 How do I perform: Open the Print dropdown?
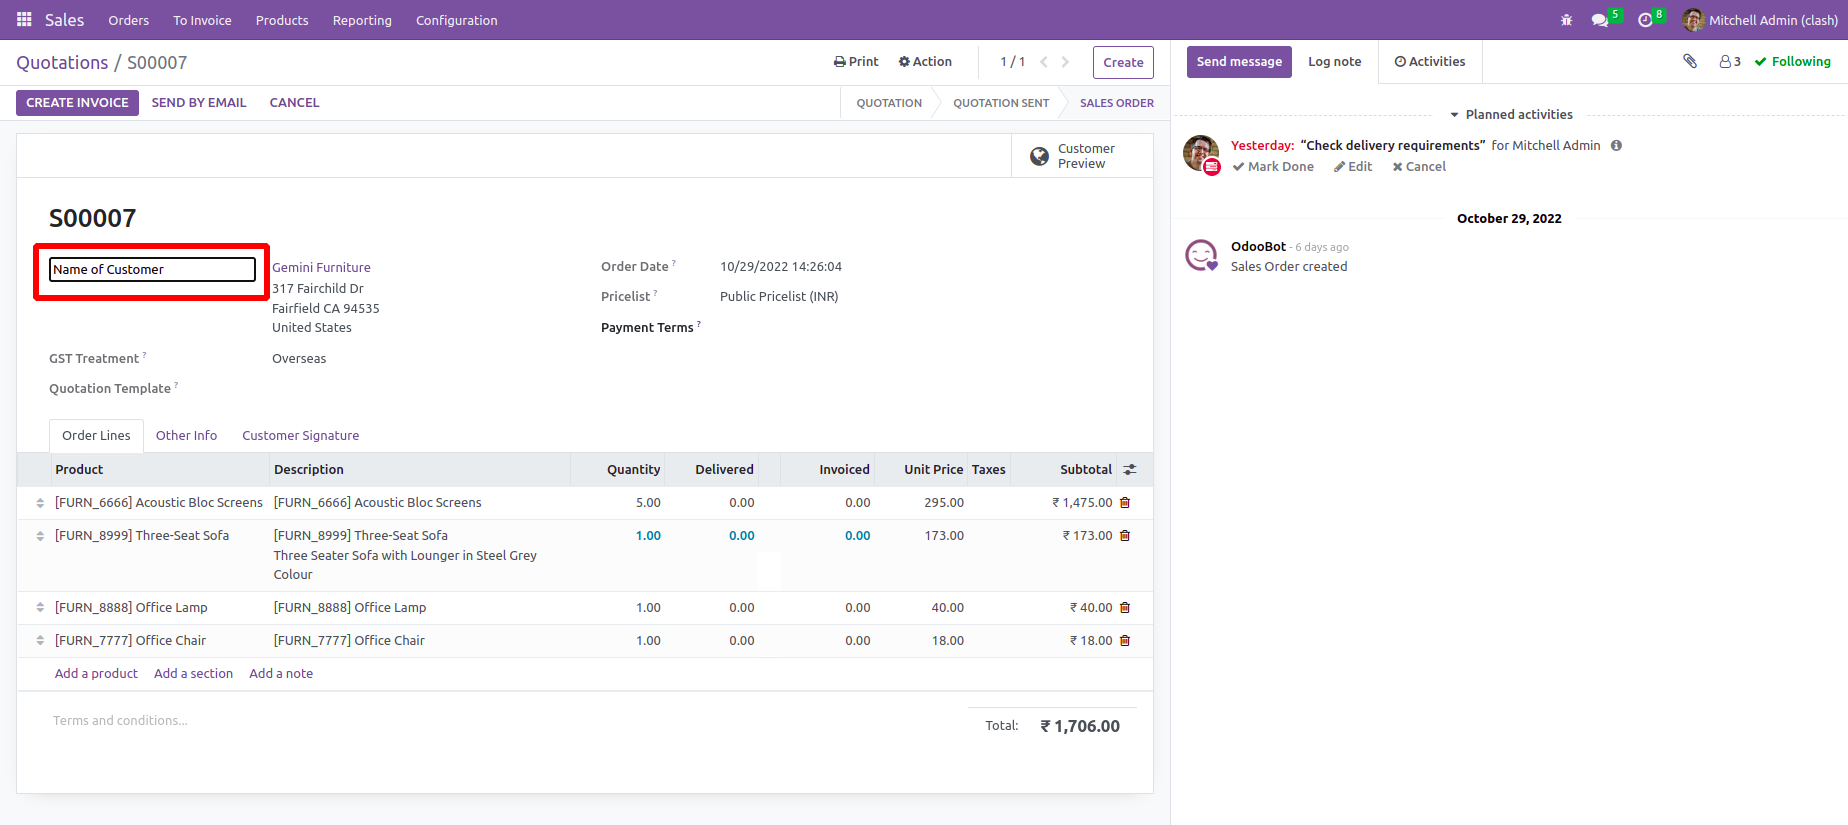click(856, 62)
